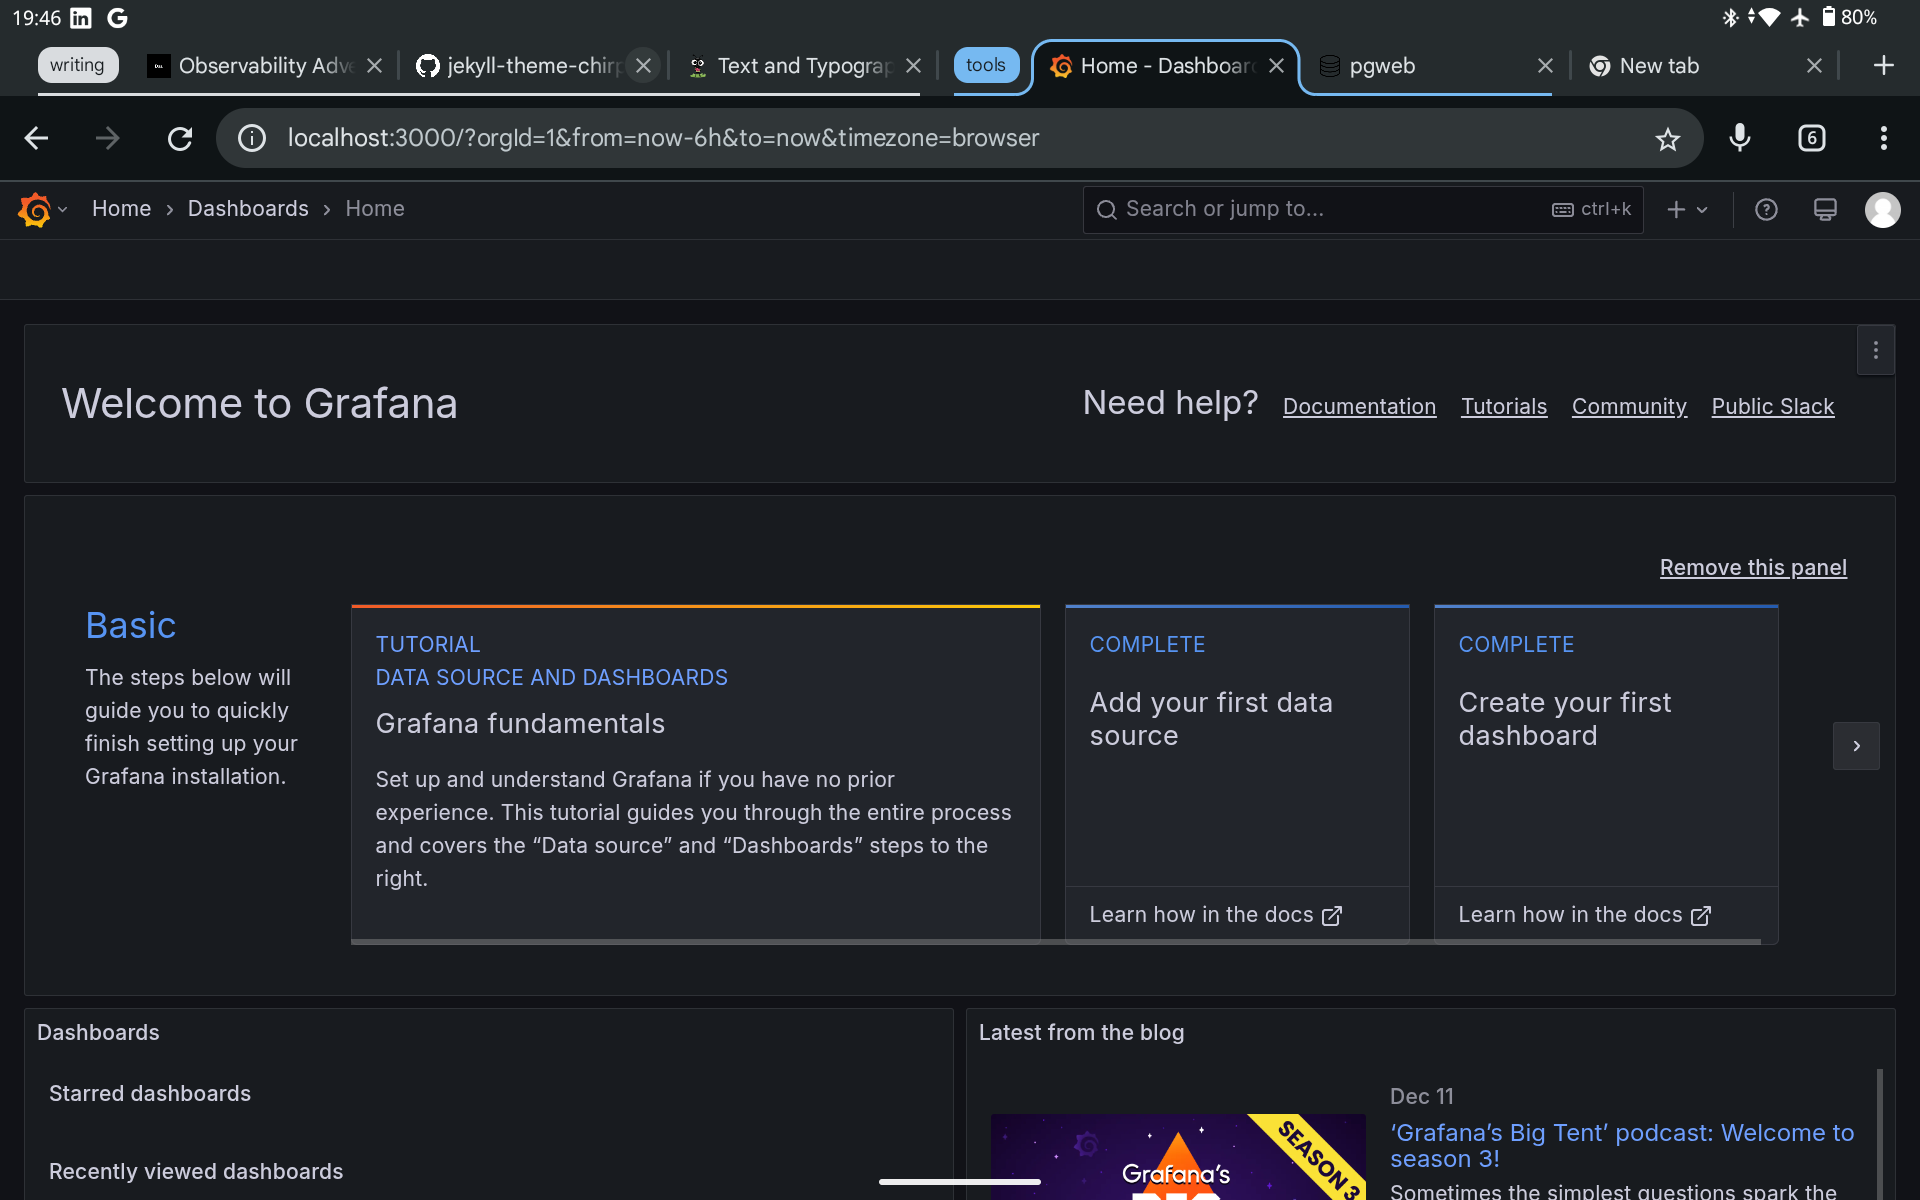Open the browser three-dot overflow menu
1920x1200 pixels.
(x=1883, y=138)
